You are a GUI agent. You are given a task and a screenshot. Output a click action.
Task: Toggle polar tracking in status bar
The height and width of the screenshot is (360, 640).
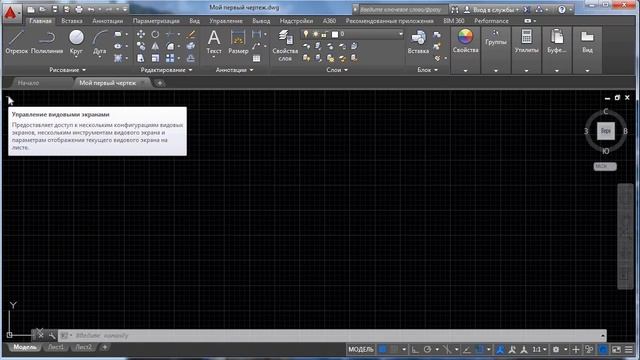tap(427, 349)
